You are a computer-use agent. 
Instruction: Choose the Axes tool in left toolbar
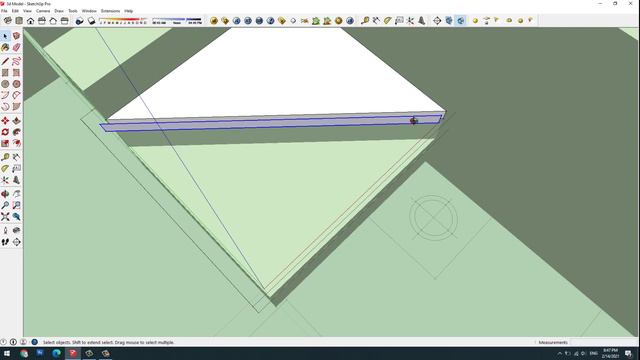(x=5, y=180)
